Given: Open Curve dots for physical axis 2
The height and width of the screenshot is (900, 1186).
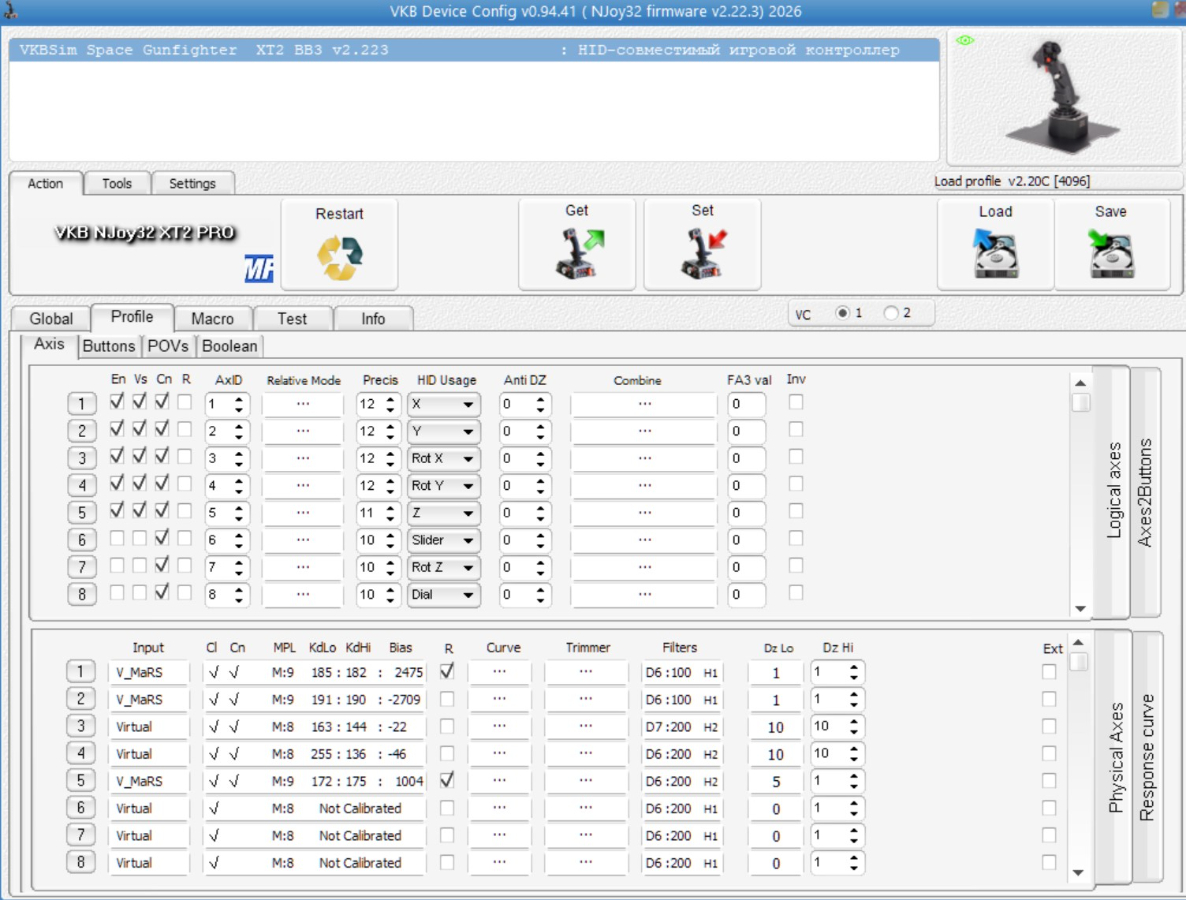Looking at the screenshot, I should pyautogui.click(x=499, y=699).
